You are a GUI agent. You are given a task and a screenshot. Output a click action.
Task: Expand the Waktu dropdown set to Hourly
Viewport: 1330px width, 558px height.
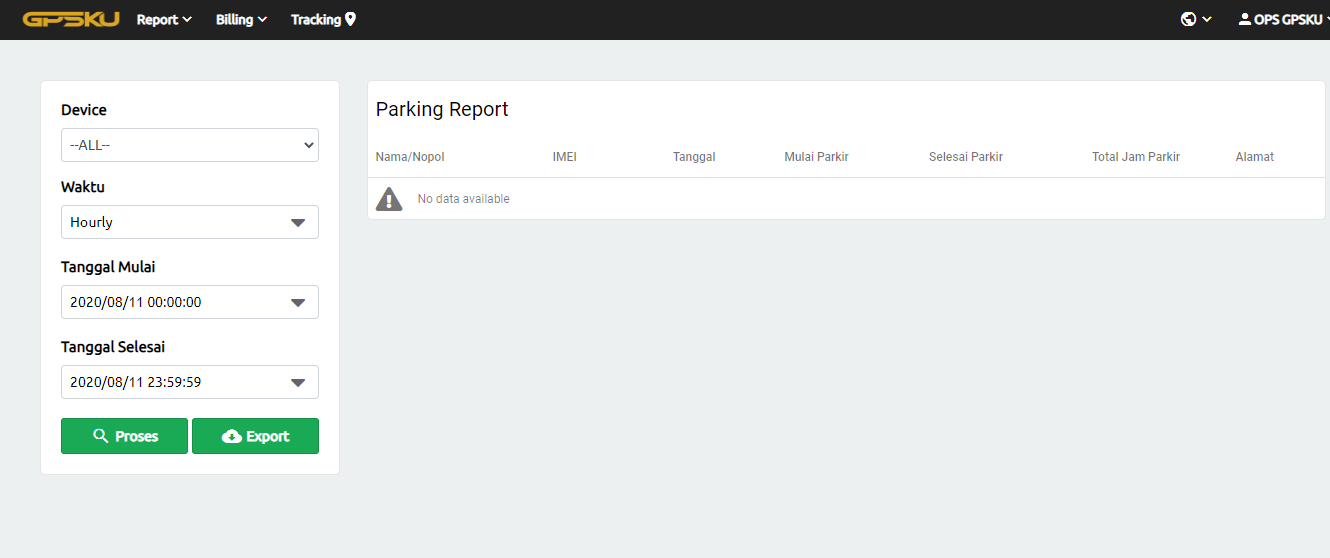[190, 222]
